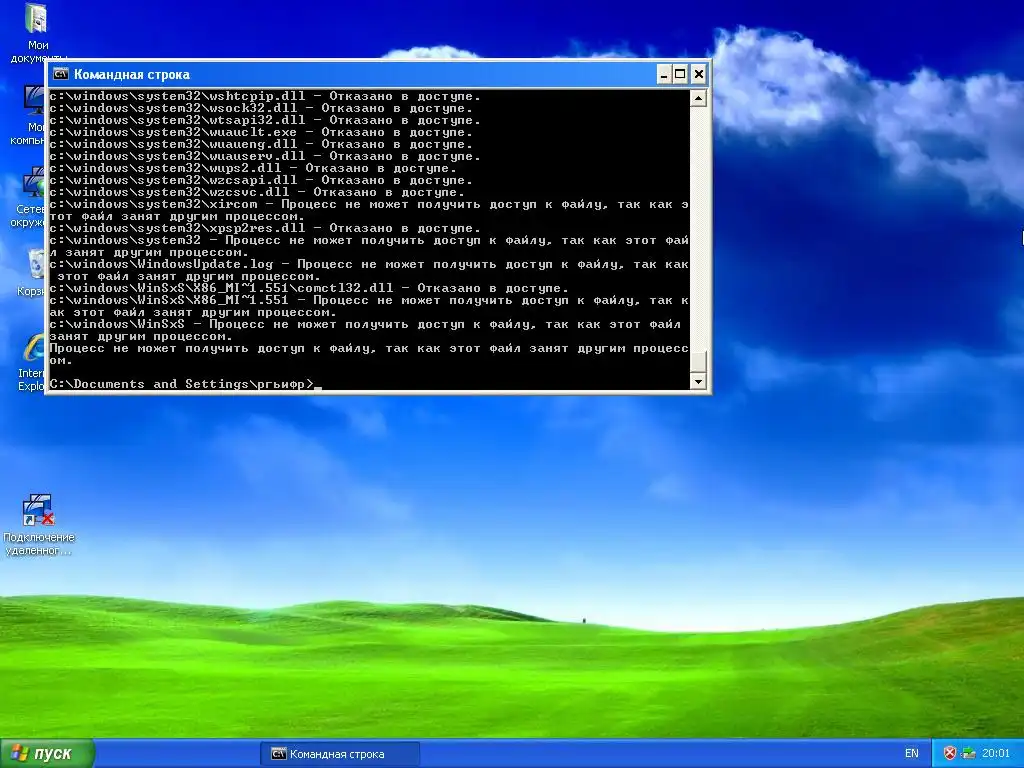Click the WindowsUpdate.log output line
Screen dimensions: 1024x768
pos(369,270)
